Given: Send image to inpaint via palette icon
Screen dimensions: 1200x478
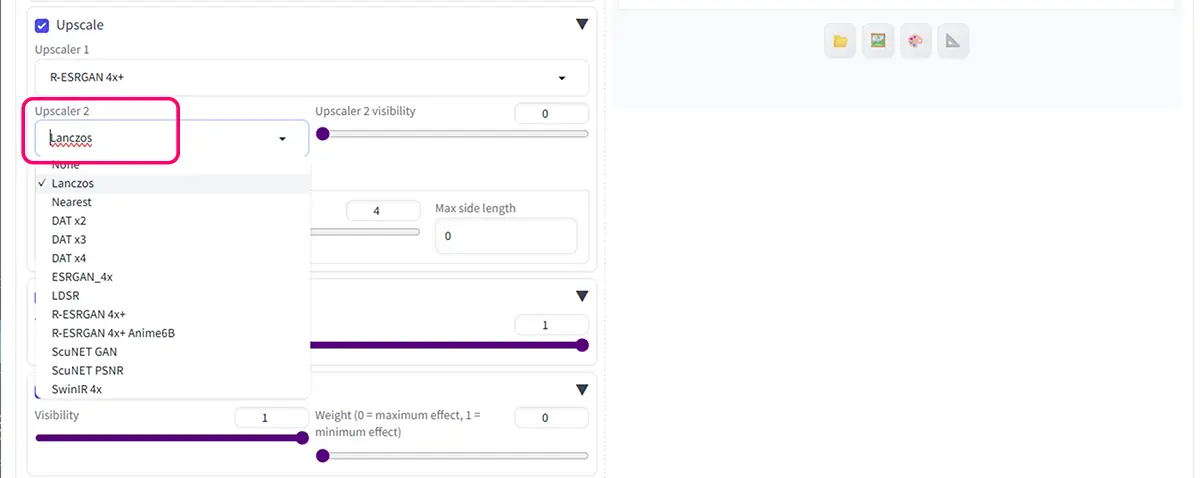Looking at the screenshot, I should click(915, 41).
